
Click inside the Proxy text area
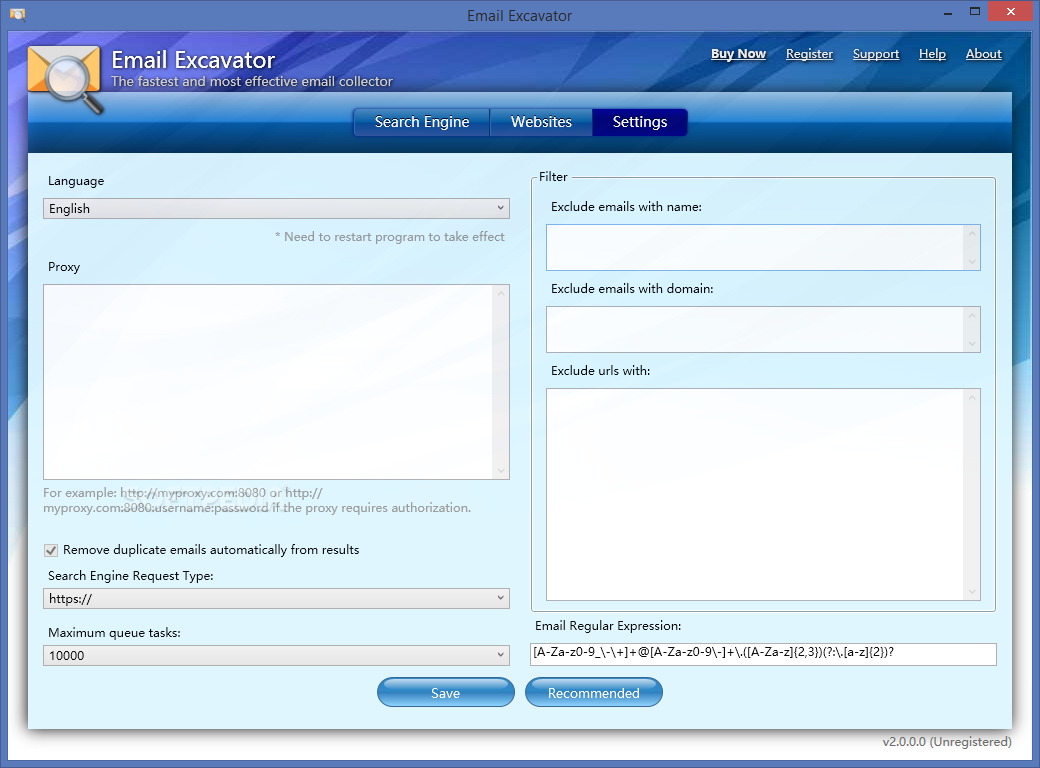(x=268, y=382)
